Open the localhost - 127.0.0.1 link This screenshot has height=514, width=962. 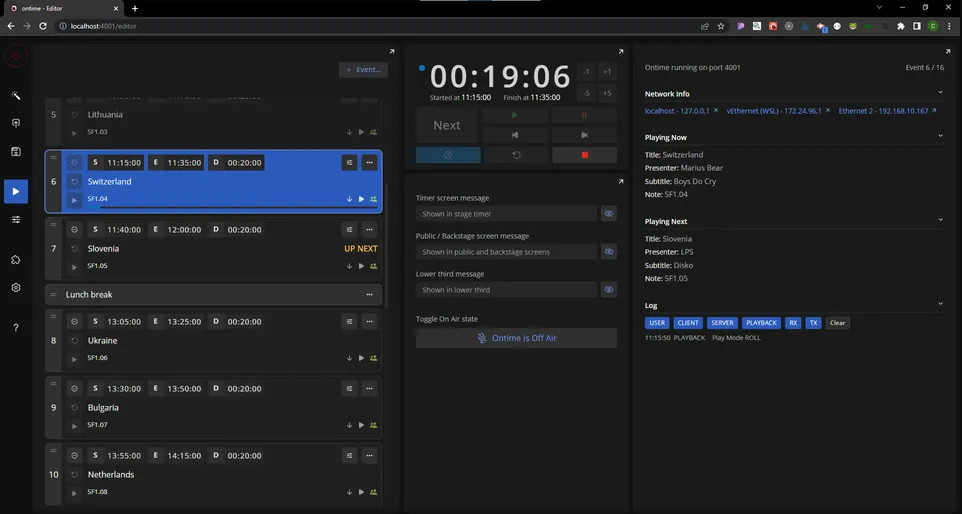click(681, 111)
